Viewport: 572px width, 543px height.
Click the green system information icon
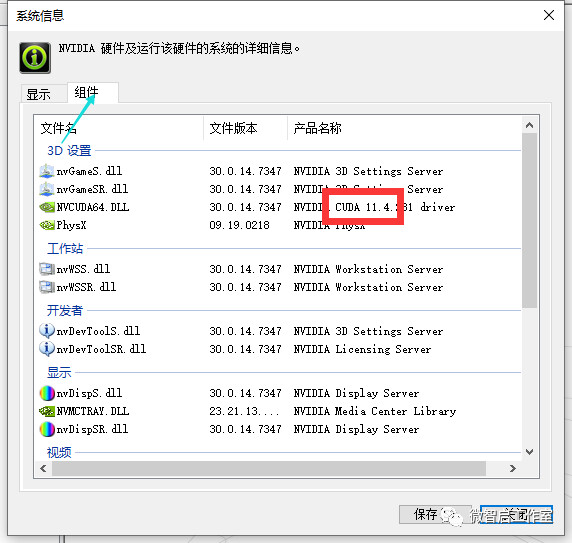click(x=35, y=58)
